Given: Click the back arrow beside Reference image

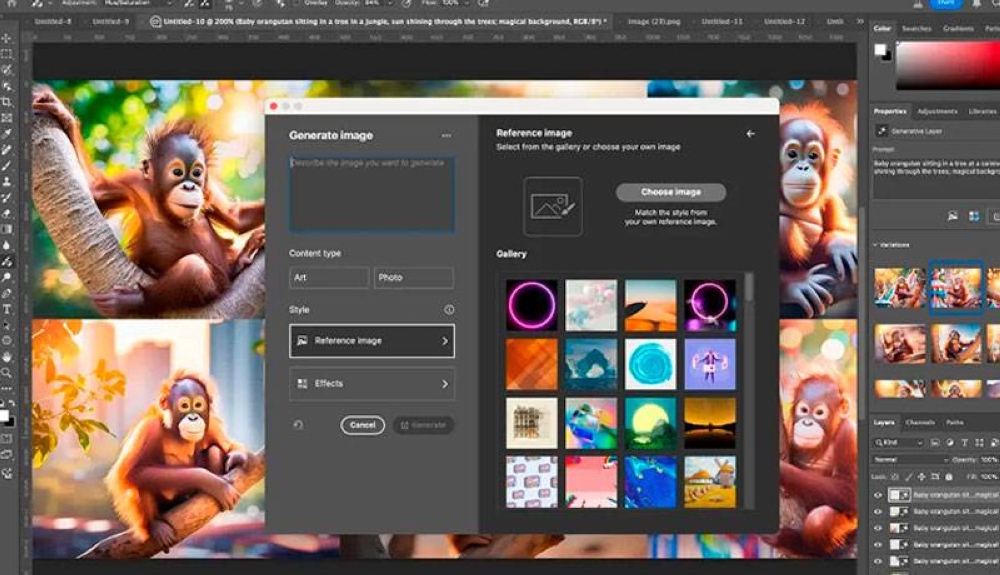Looking at the screenshot, I should tap(750, 133).
